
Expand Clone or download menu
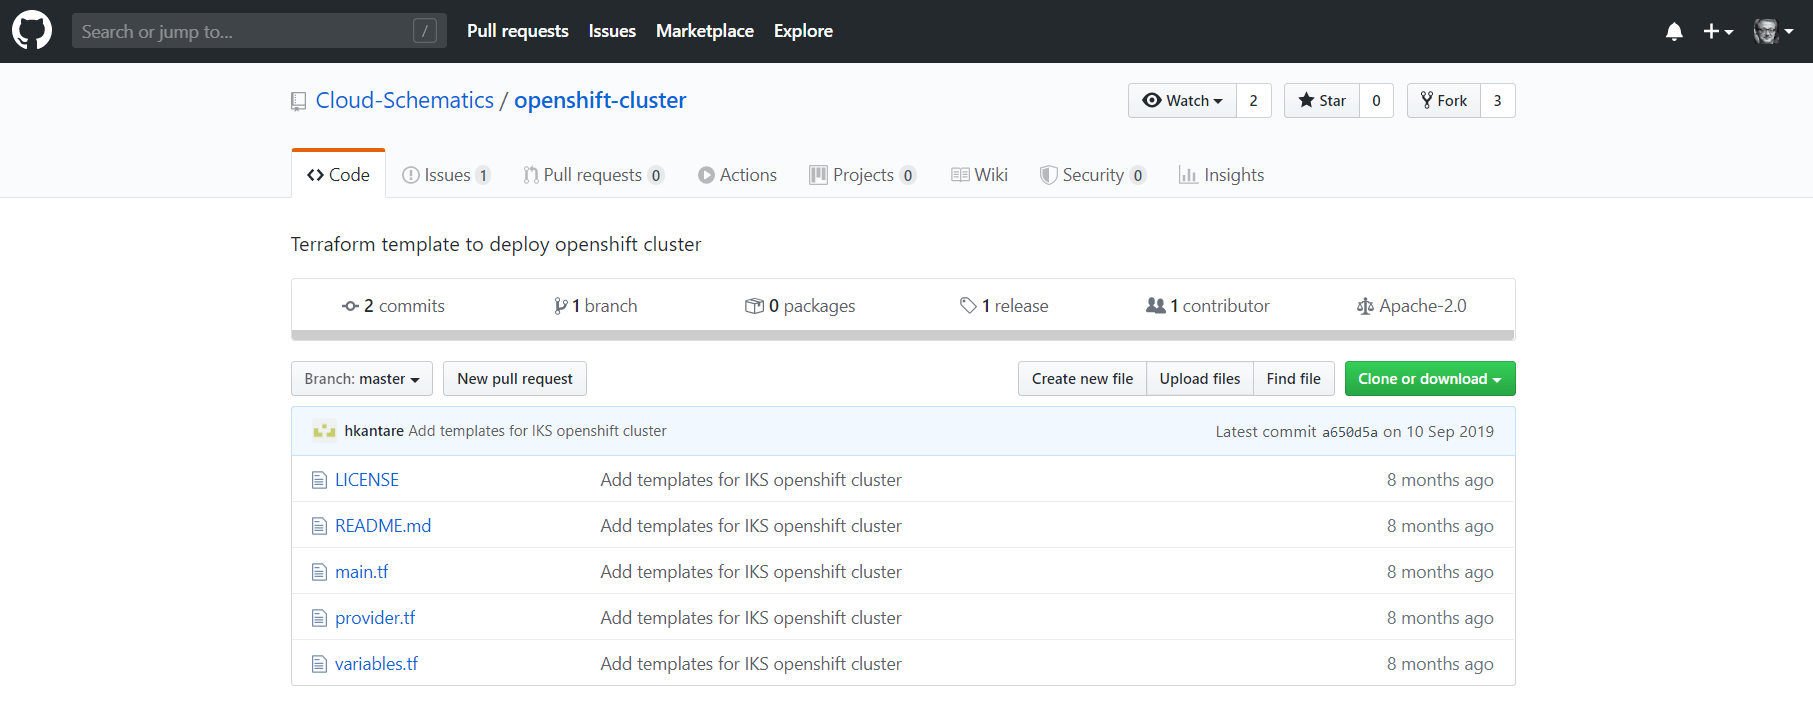[1429, 379]
